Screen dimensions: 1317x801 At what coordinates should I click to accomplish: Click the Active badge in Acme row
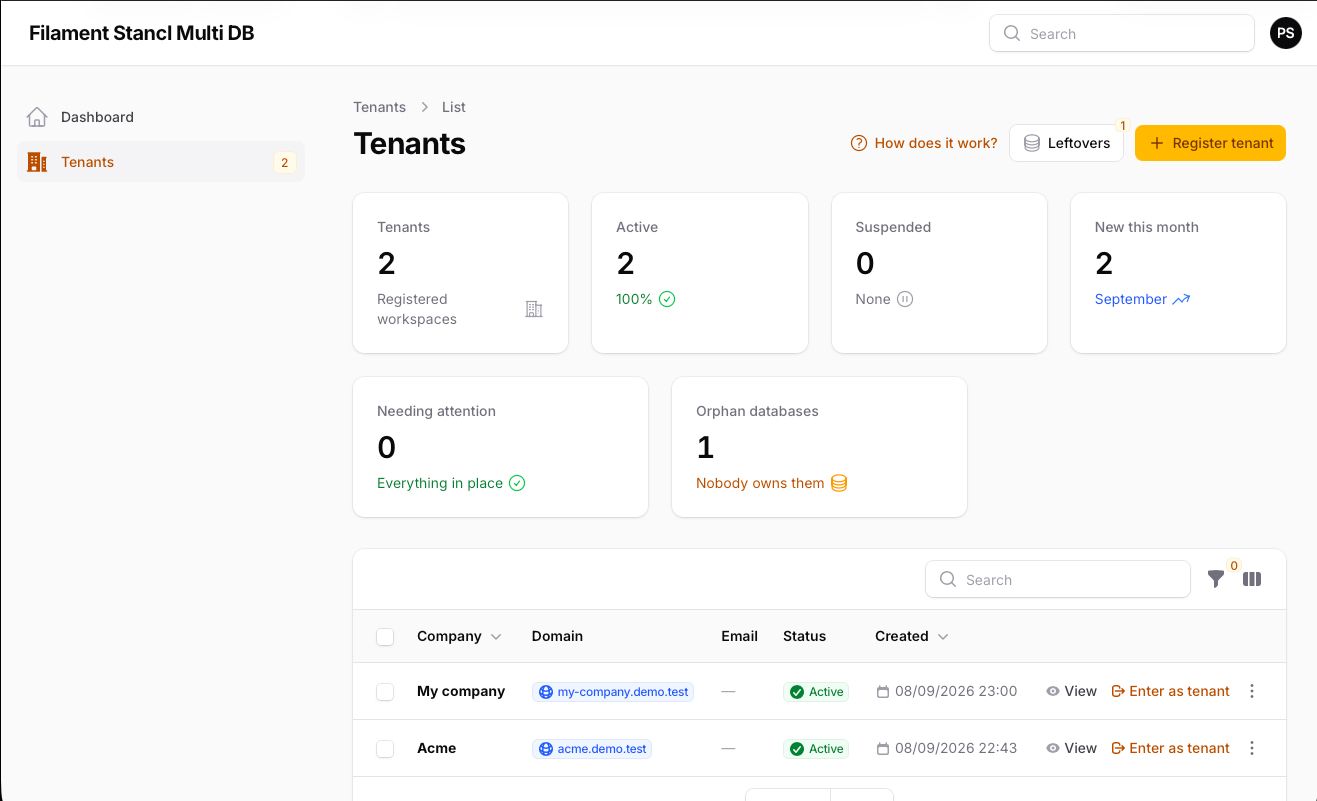coord(816,749)
